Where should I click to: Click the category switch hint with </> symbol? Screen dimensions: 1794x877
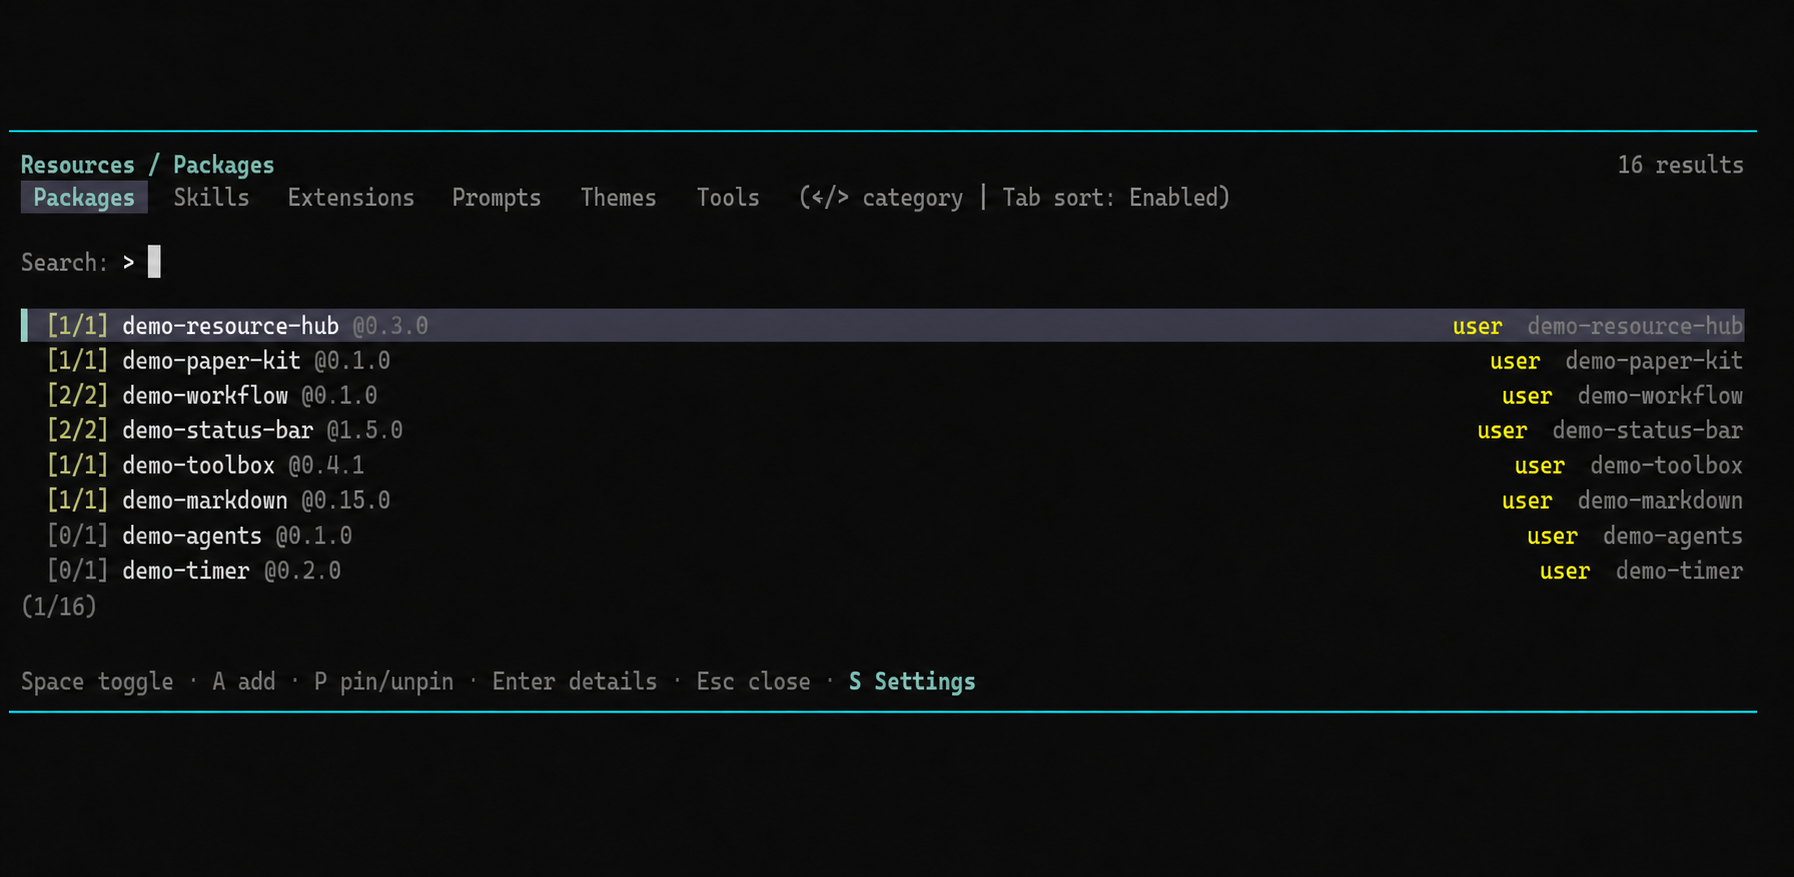coord(880,197)
